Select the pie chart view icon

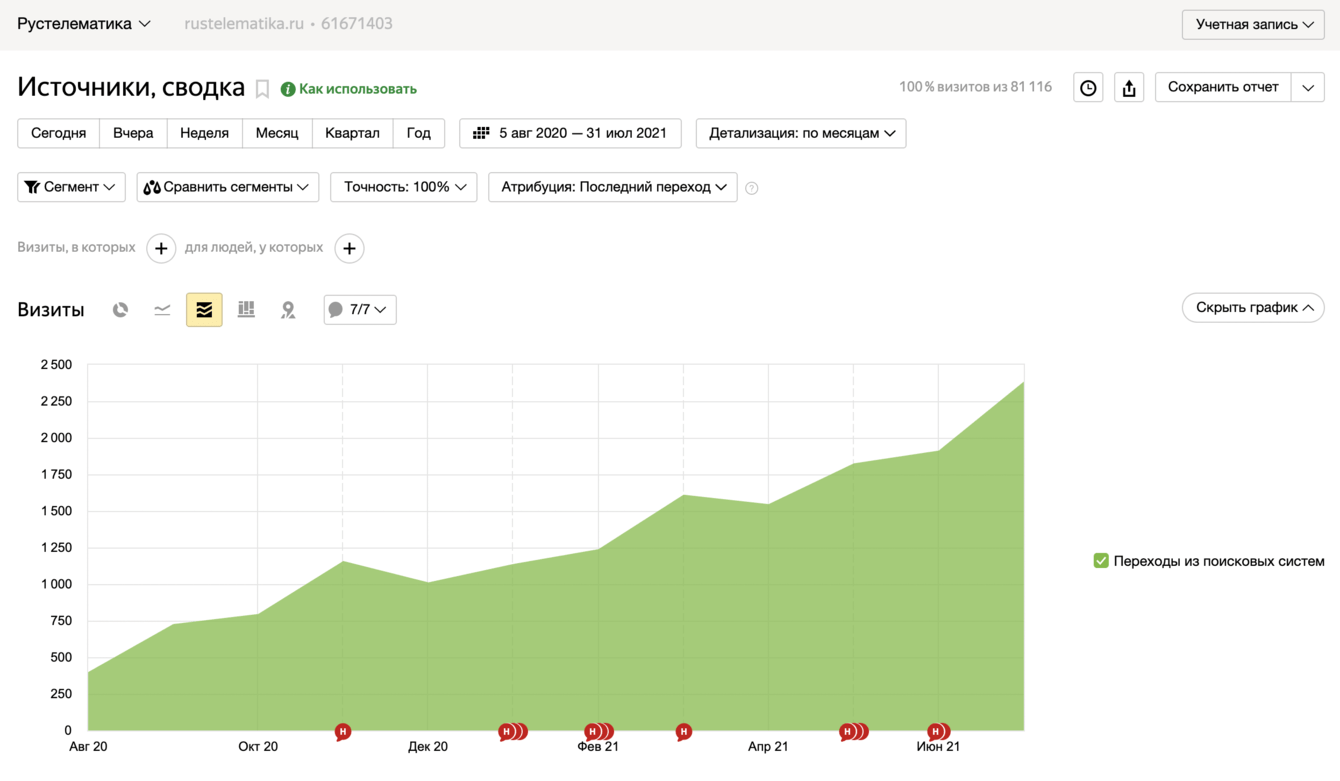tap(120, 310)
